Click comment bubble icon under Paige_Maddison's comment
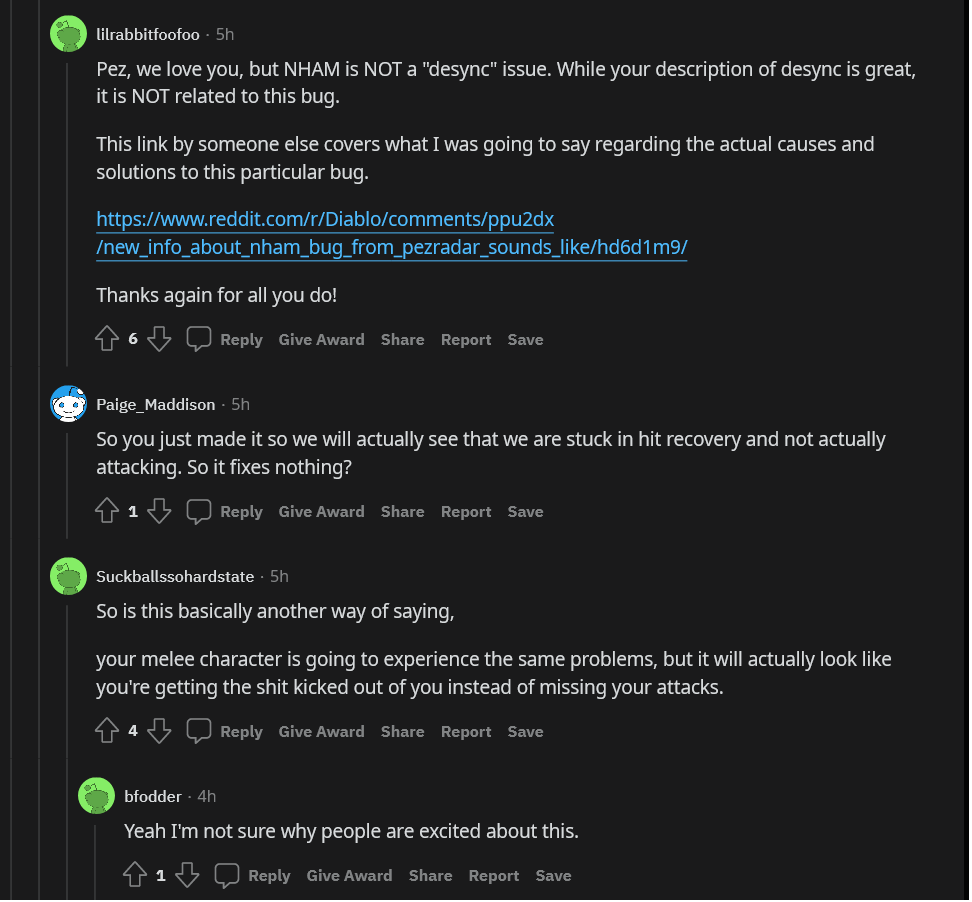972x902 pixels. pyautogui.click(x=199, y=512)
